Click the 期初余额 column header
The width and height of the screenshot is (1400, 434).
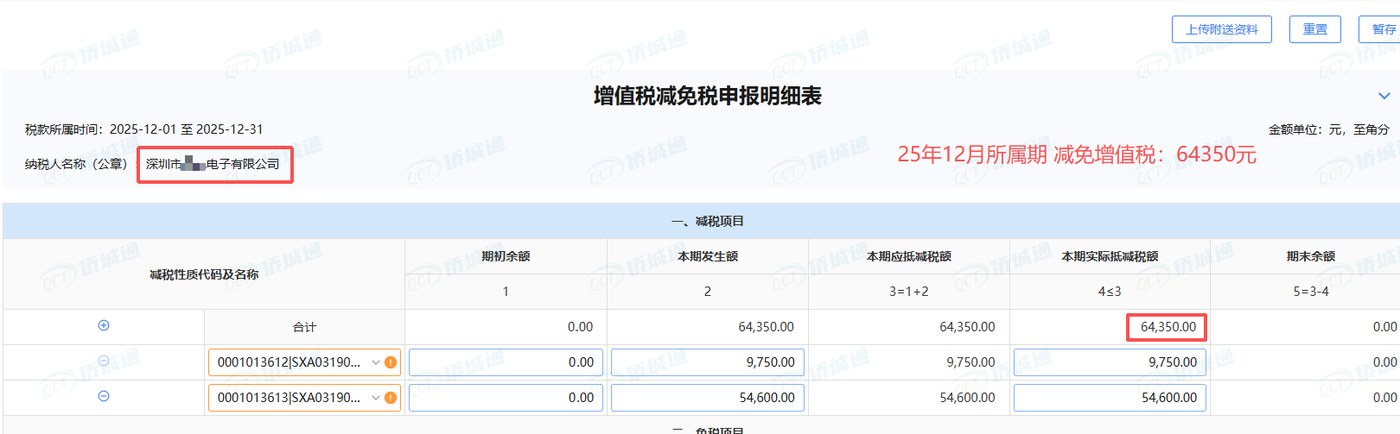coord(505,256)
